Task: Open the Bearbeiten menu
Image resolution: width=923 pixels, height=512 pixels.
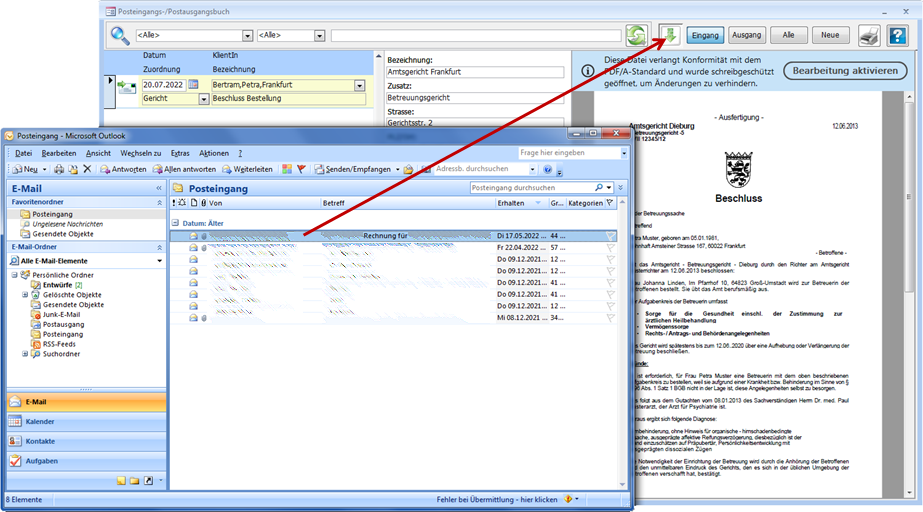Action: click(x=59, y=153)
